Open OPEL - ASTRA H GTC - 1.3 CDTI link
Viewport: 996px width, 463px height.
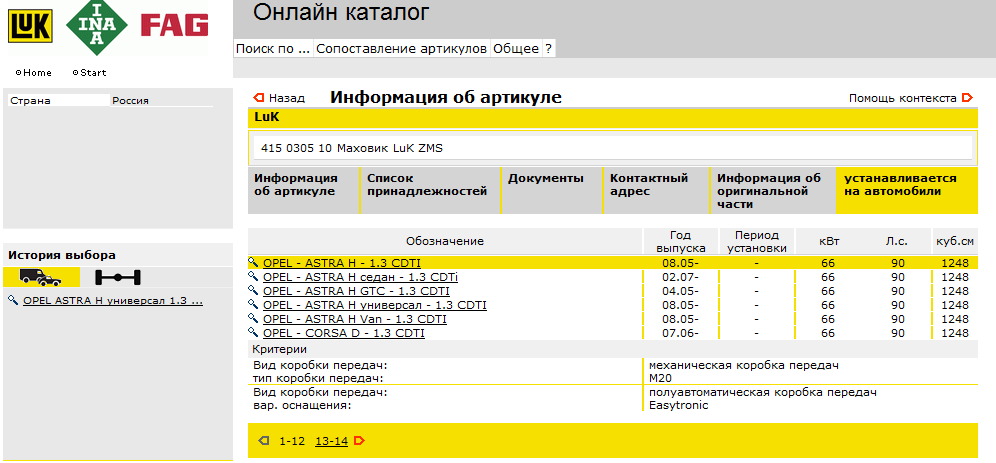coord(356,291)
